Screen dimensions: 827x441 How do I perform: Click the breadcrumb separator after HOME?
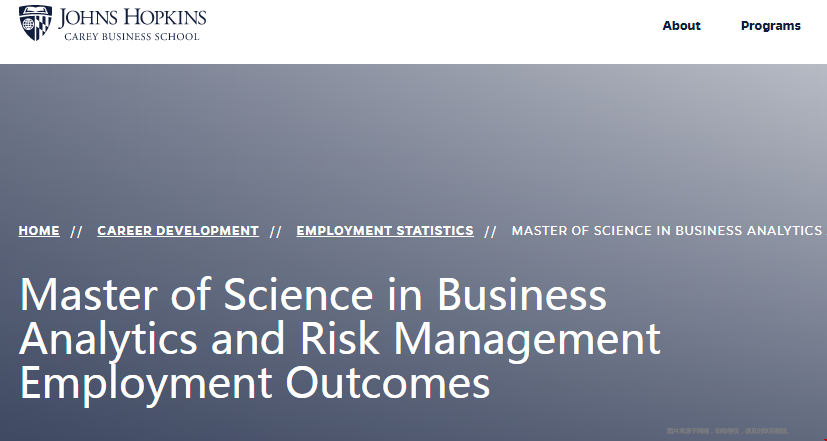[x=77, y=232]
